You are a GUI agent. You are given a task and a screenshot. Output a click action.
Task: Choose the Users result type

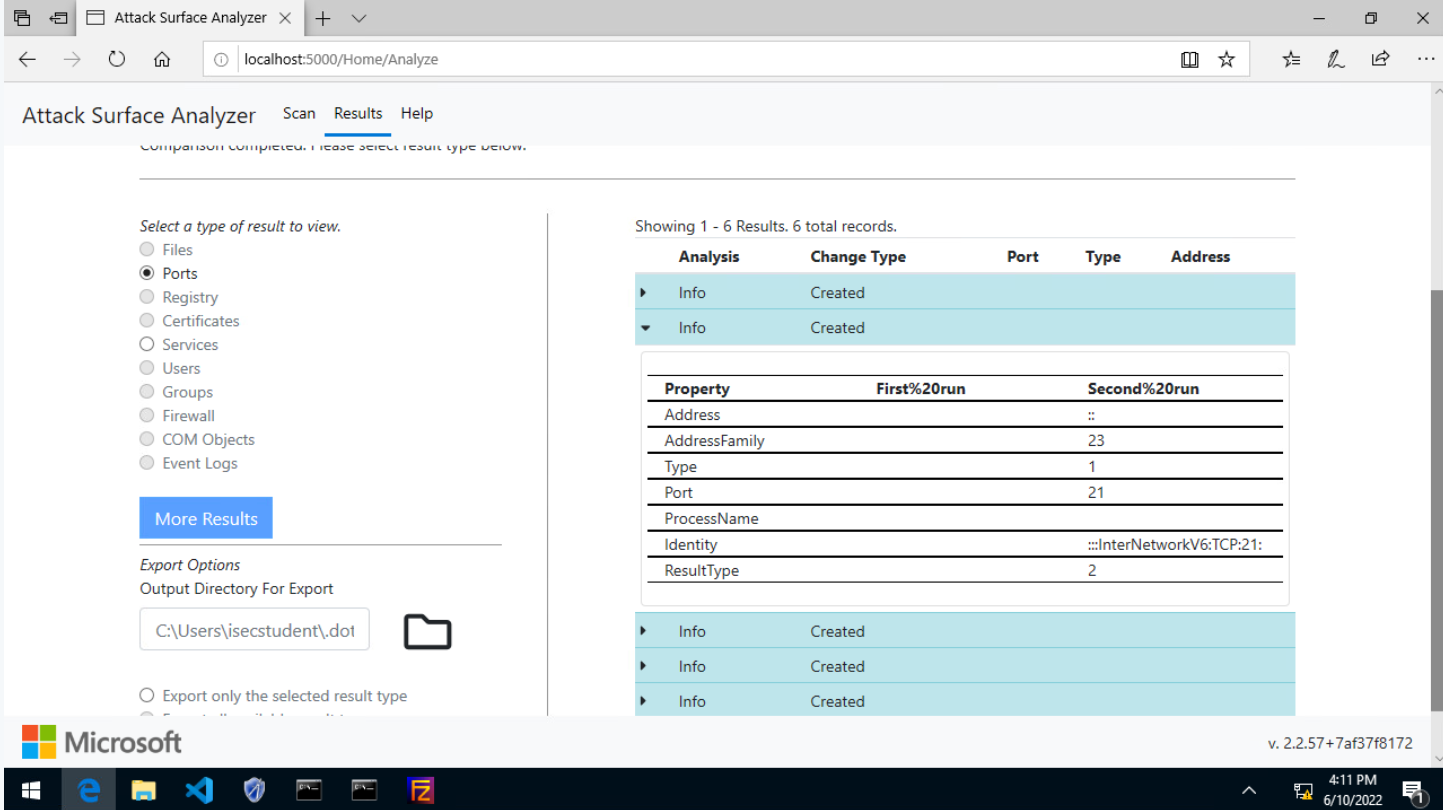pyautogui.click(x=147, y=368)
